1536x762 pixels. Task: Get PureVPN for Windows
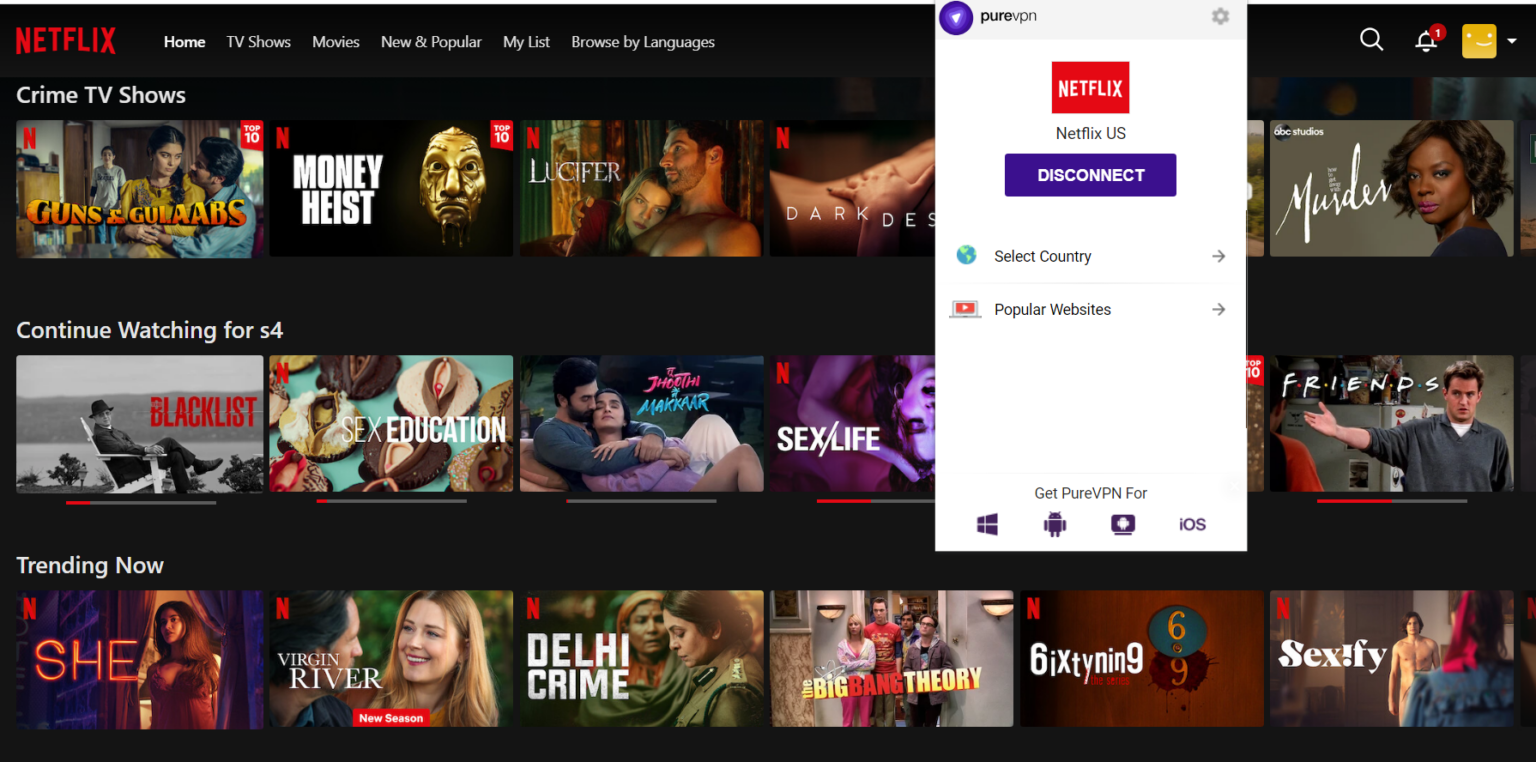(987, 523)
